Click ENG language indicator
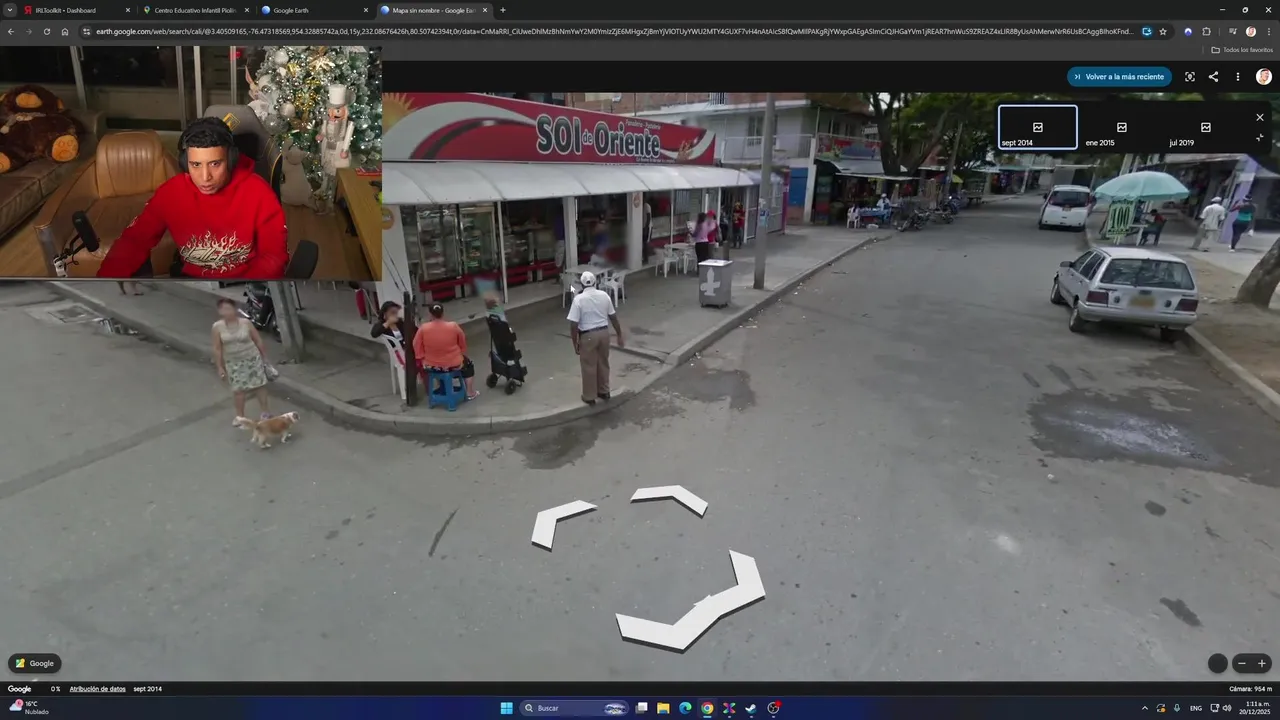Image resolution: width=1280 pixels, height=720 pixels. [1196, 708]
